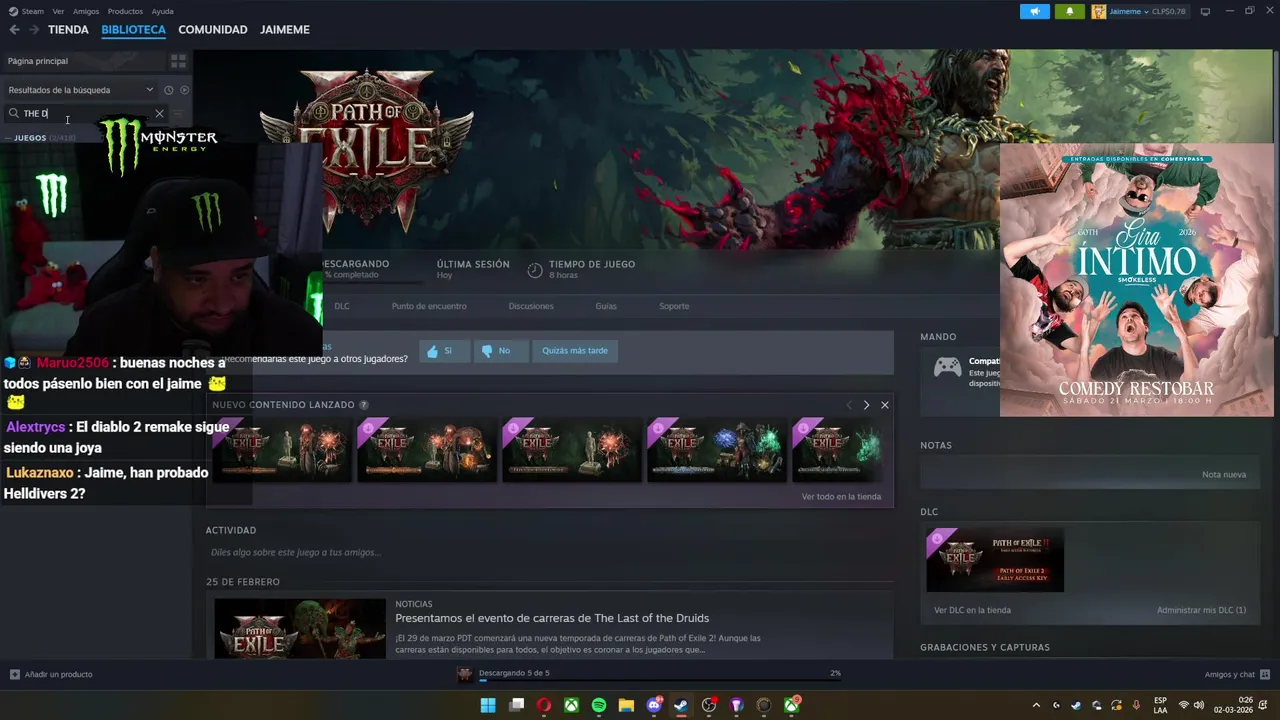The image size is (1280, 720).
Task: Click the ready-to-play filter icon
Action: 184,90
